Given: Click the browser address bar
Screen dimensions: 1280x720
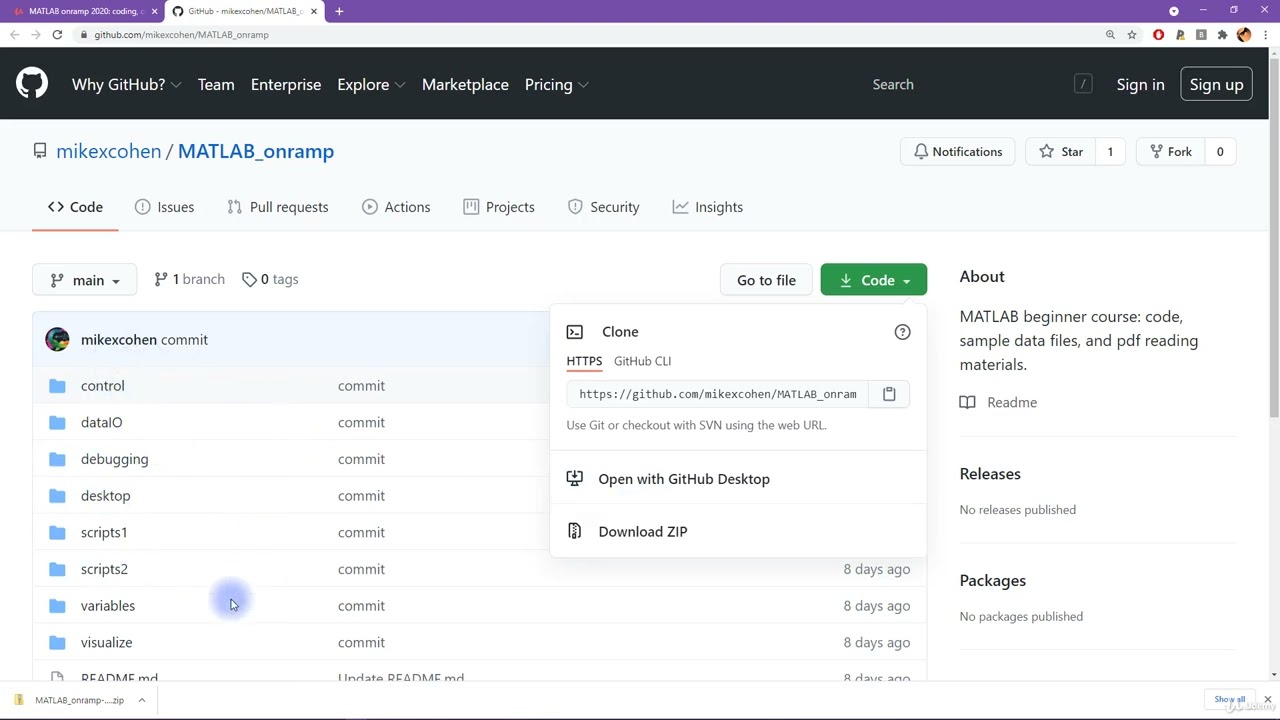Looking at the screenshot, I should pyautogui.click(x=590, y=35).
